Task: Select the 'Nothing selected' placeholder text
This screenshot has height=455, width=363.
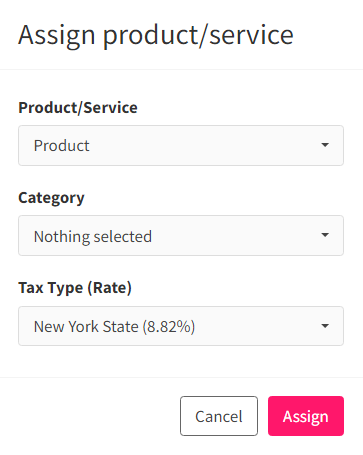Action: tap(93, 237)
